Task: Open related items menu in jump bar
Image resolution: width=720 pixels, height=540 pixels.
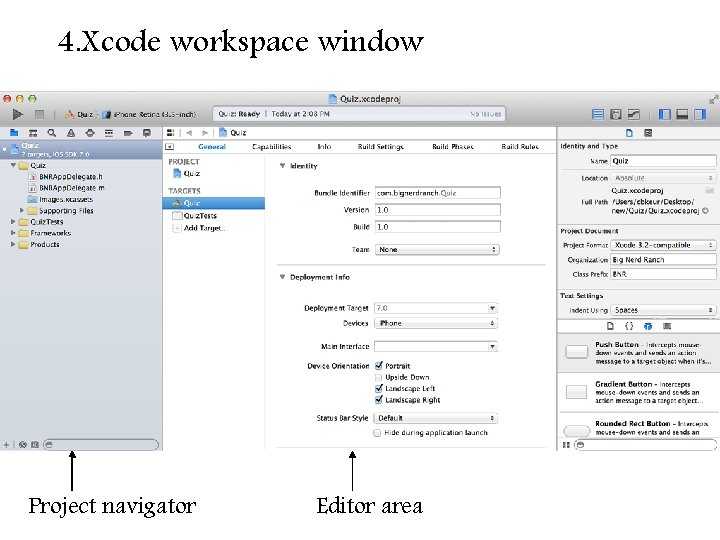Action: [170, 133]
